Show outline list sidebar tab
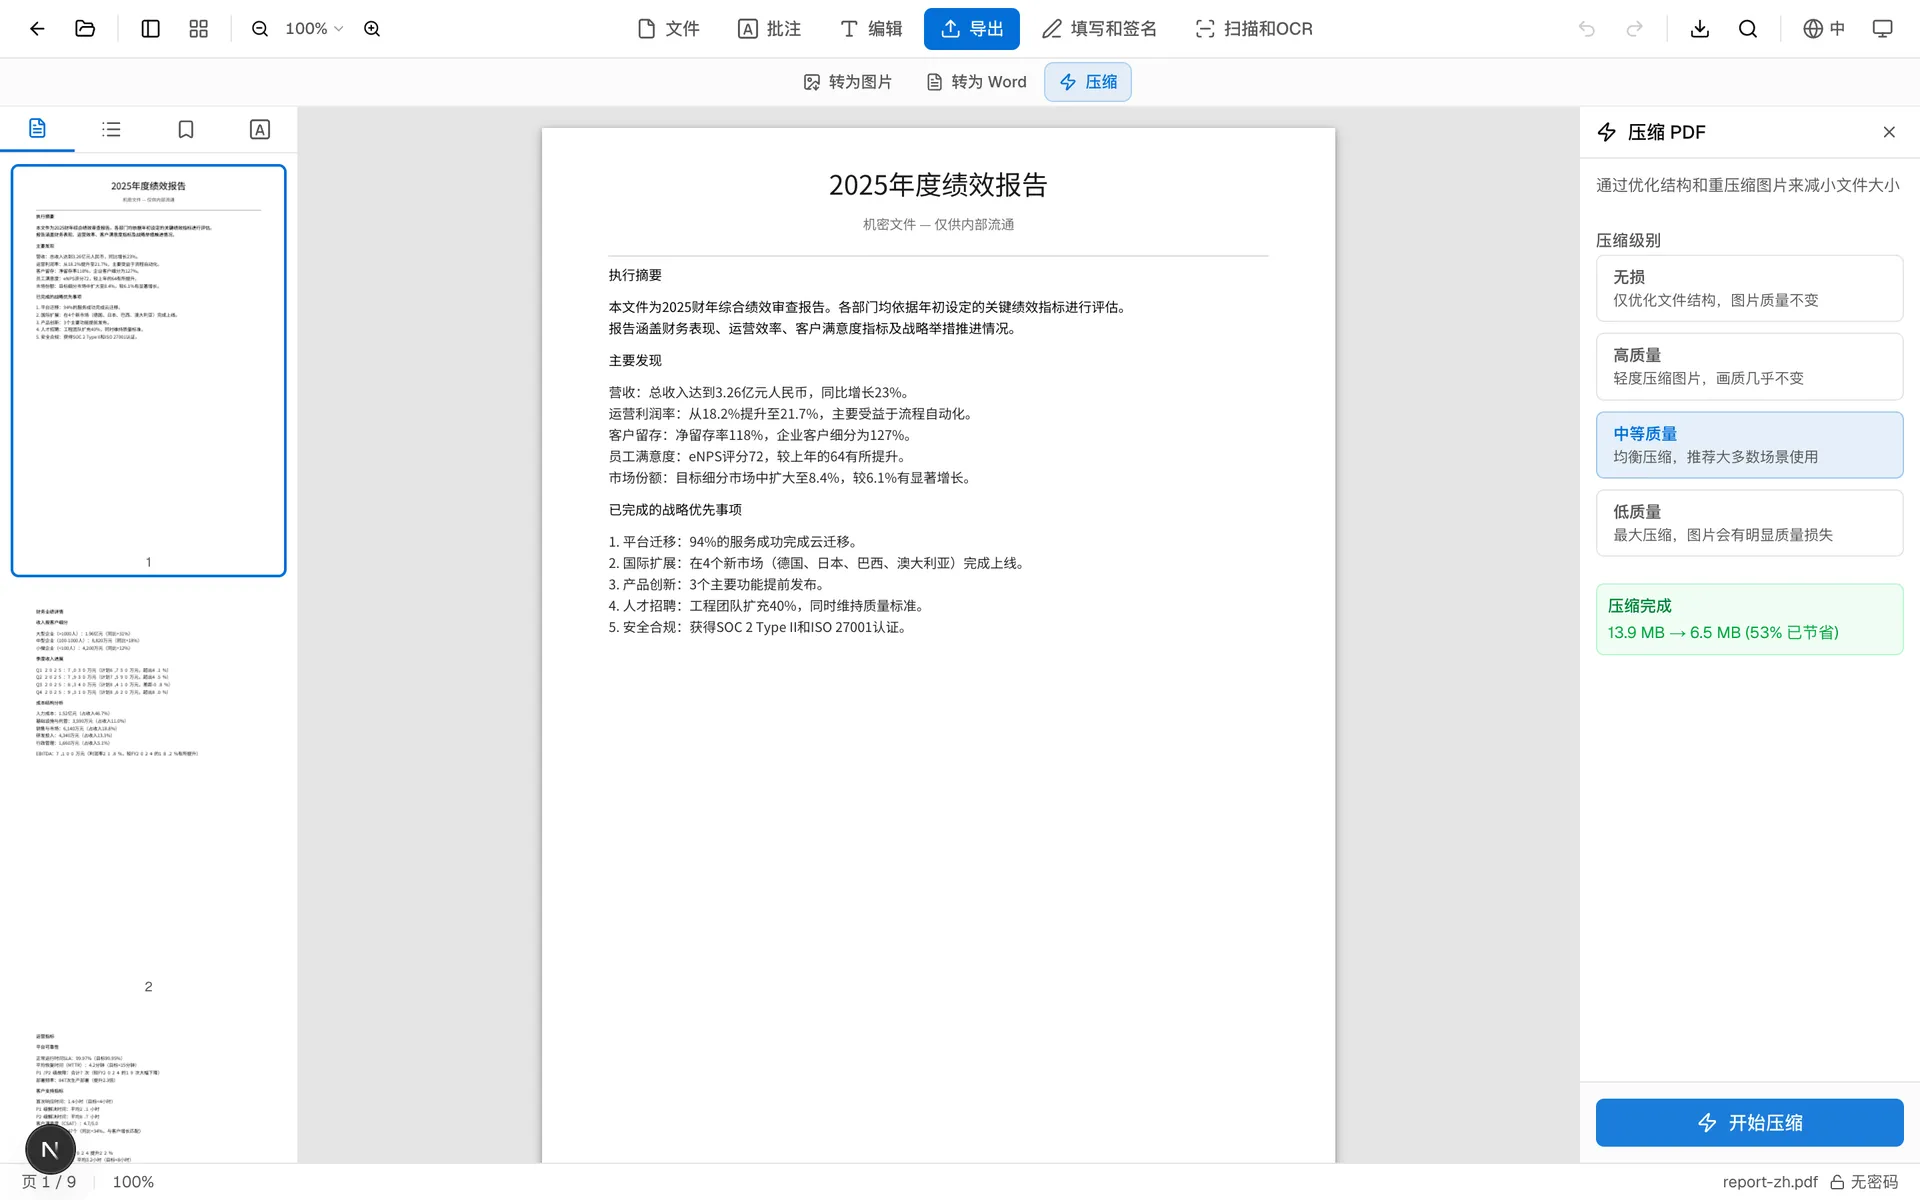This screenshot has width=1920, height=1200. 111,129
